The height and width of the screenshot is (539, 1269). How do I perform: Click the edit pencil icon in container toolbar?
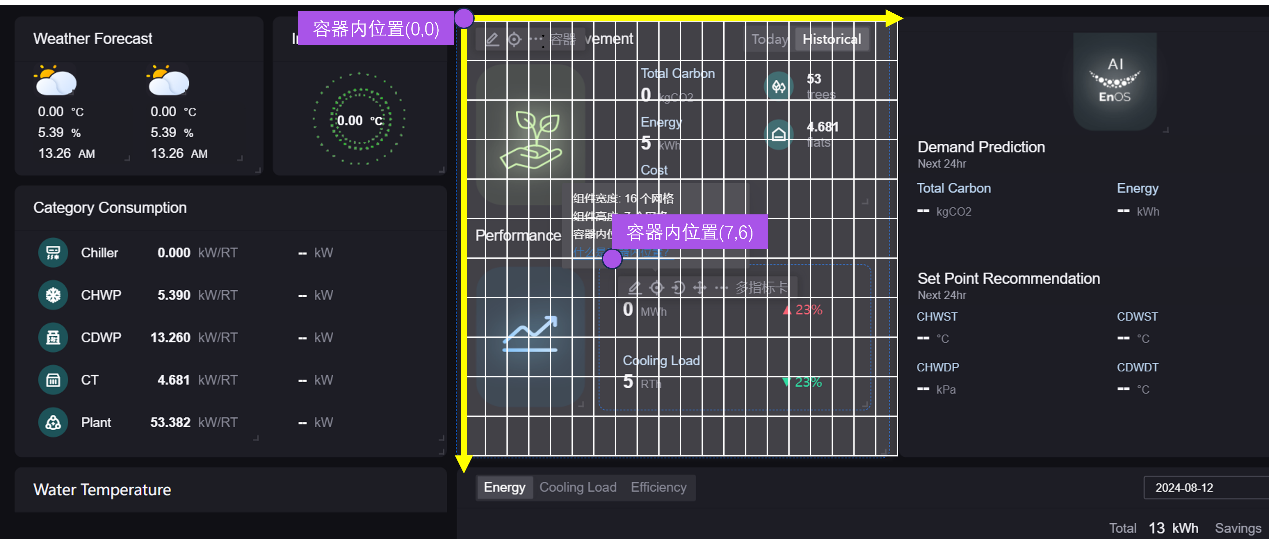coord(492,39)
